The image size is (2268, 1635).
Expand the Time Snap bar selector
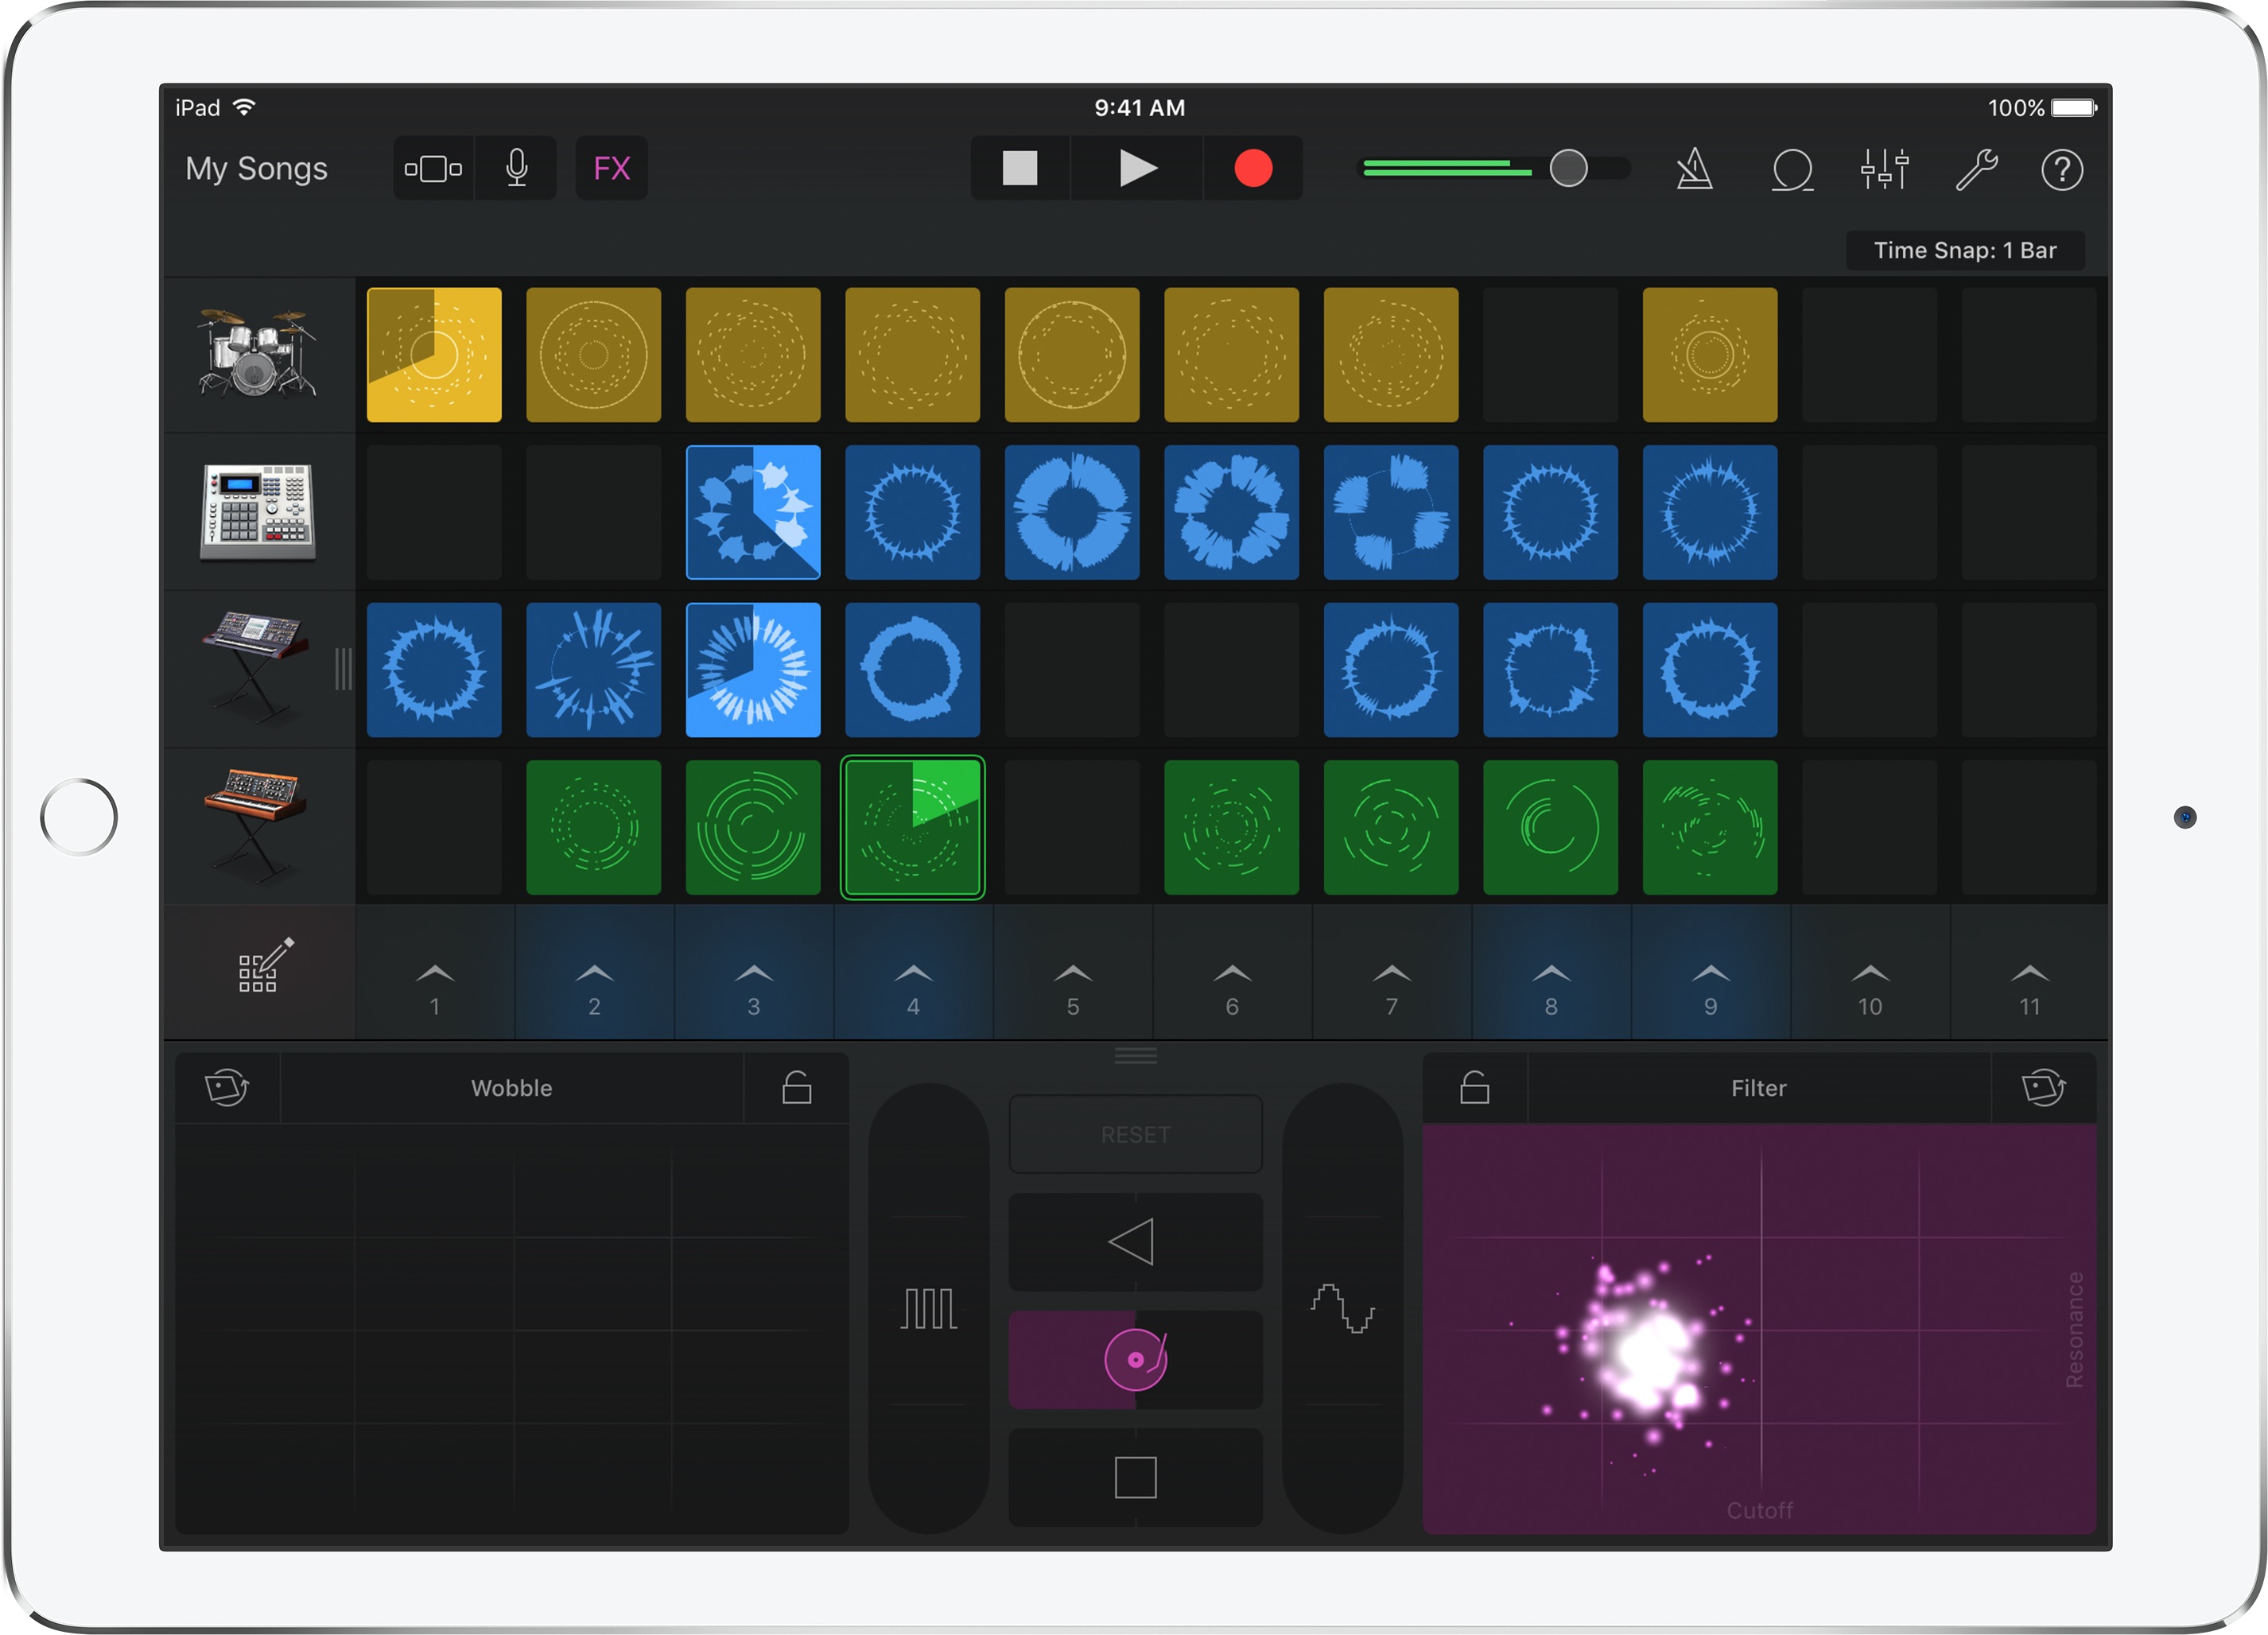1939,250
